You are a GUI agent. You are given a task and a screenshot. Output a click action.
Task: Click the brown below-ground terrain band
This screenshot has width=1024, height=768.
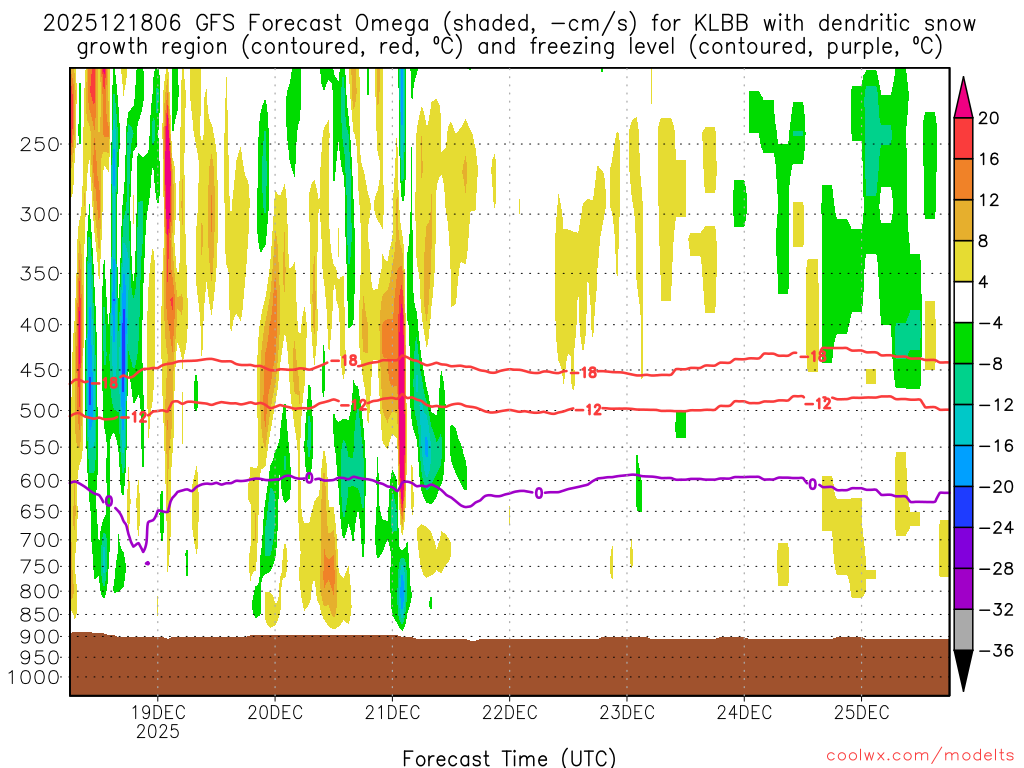pos(509,665)
